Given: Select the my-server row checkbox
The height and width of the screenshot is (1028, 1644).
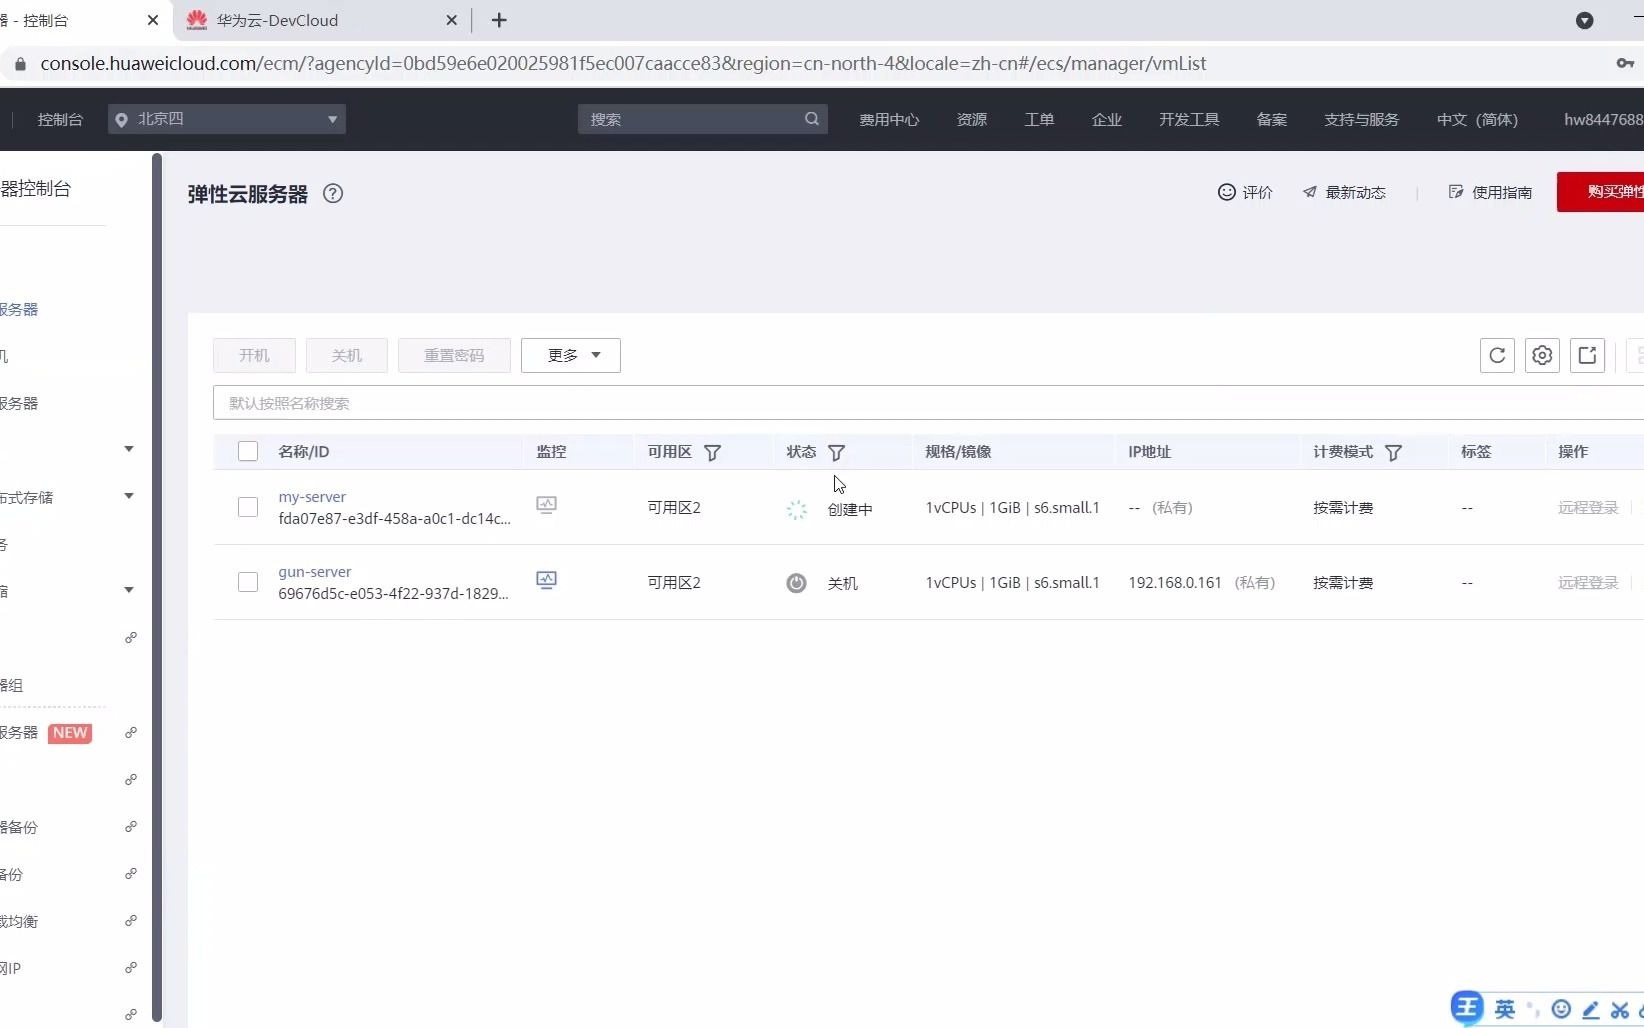Looking at the screenshot, I should click(248, 507).
